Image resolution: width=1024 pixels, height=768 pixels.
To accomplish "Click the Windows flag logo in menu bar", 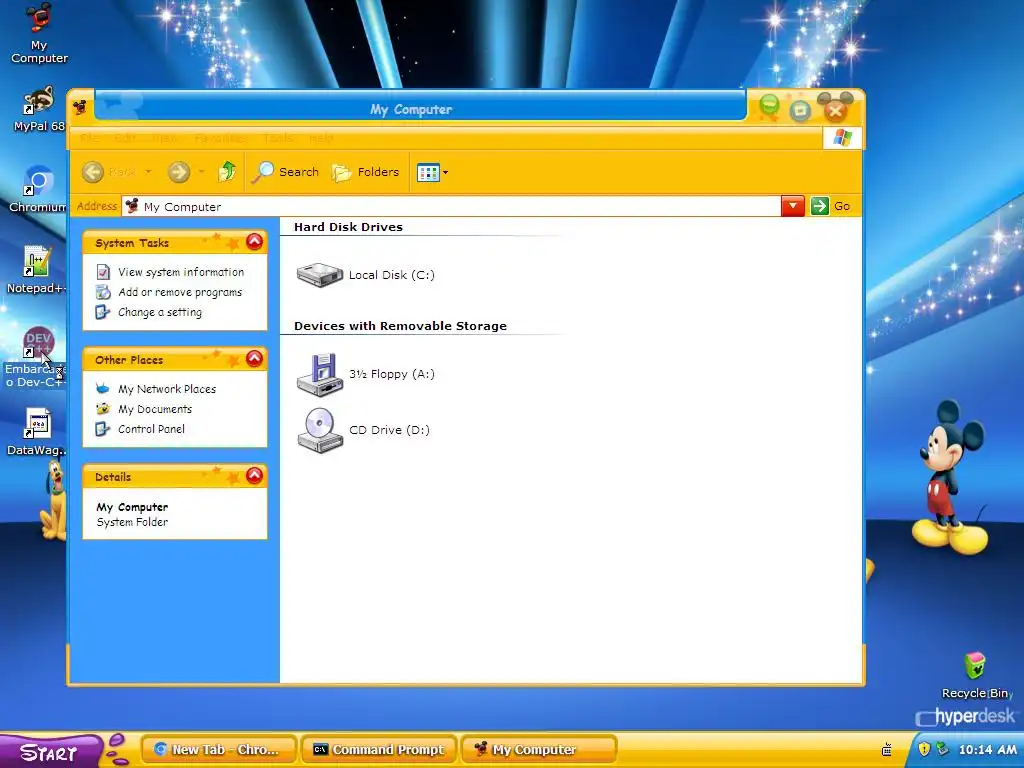I will coord(842,138).
